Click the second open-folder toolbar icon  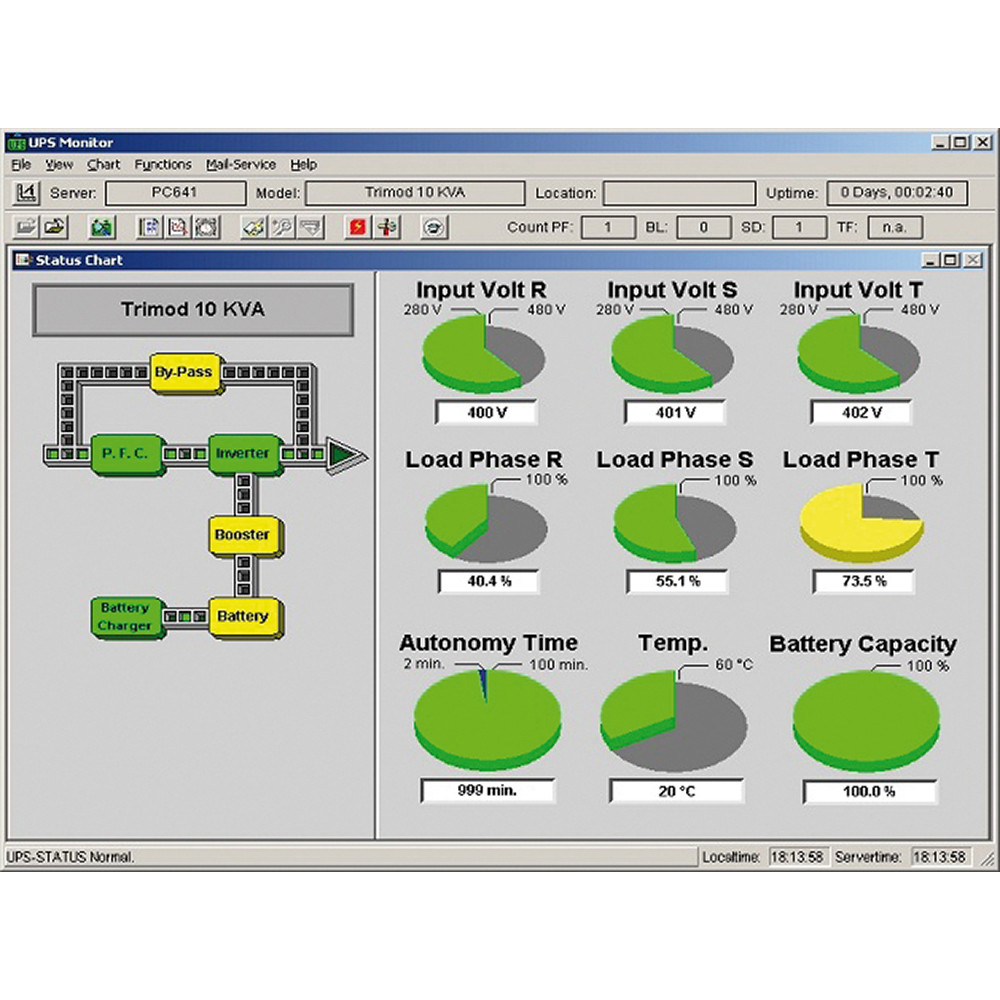(x=56, y=227)
